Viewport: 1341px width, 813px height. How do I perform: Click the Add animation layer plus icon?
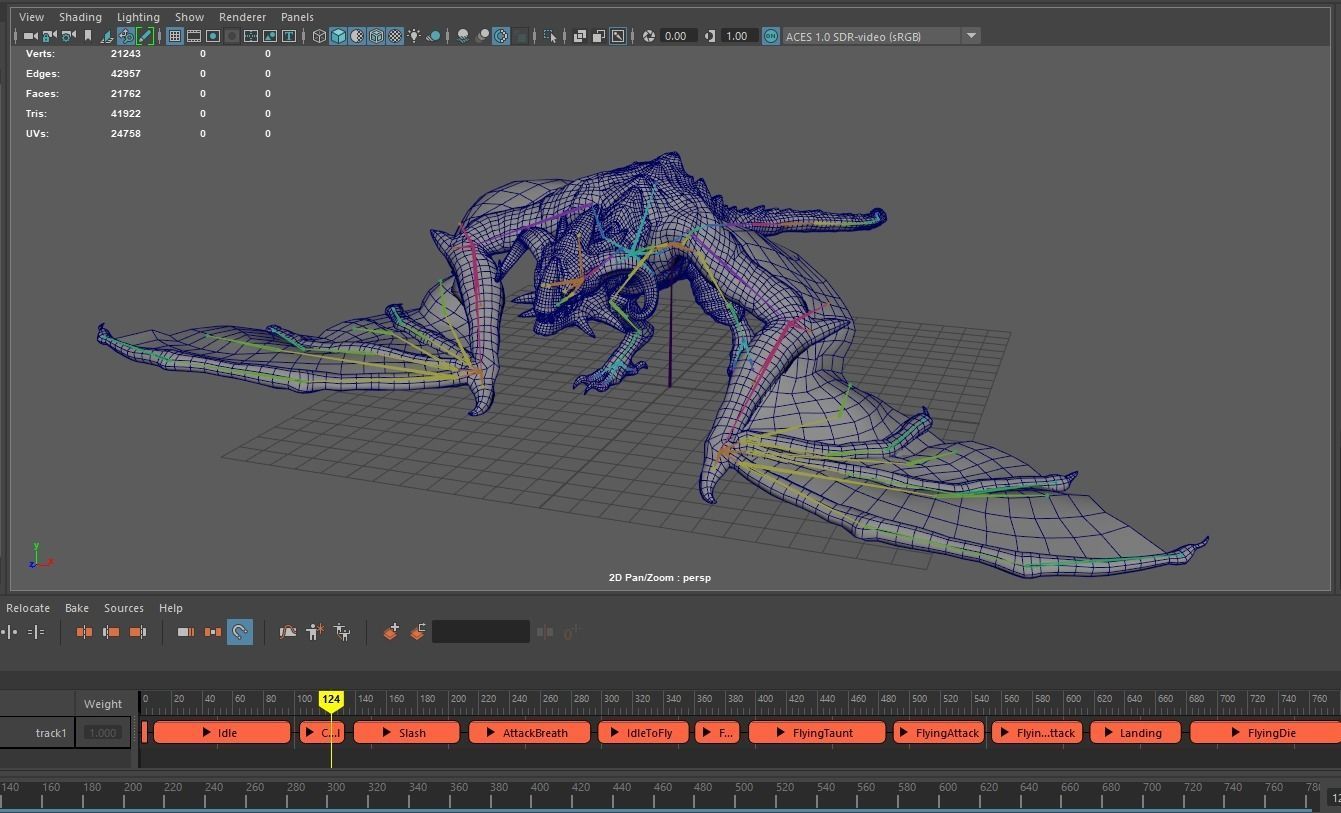(x=391, y=632)
